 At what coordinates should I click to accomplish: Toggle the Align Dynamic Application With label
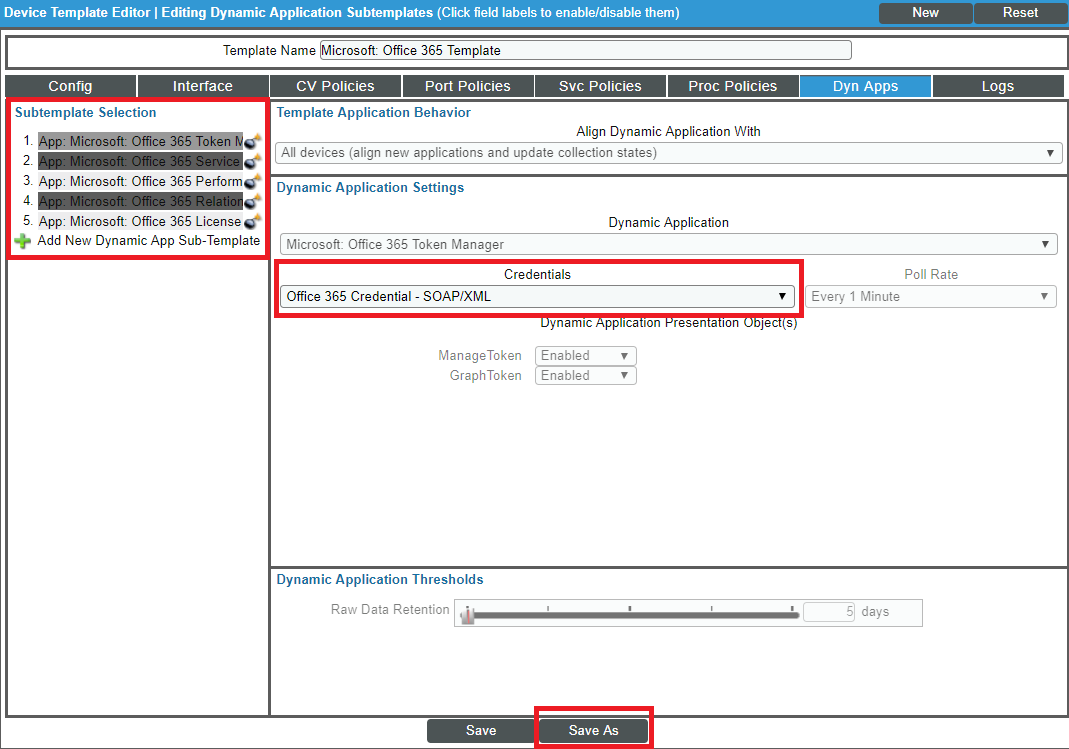tap(668, 132)
